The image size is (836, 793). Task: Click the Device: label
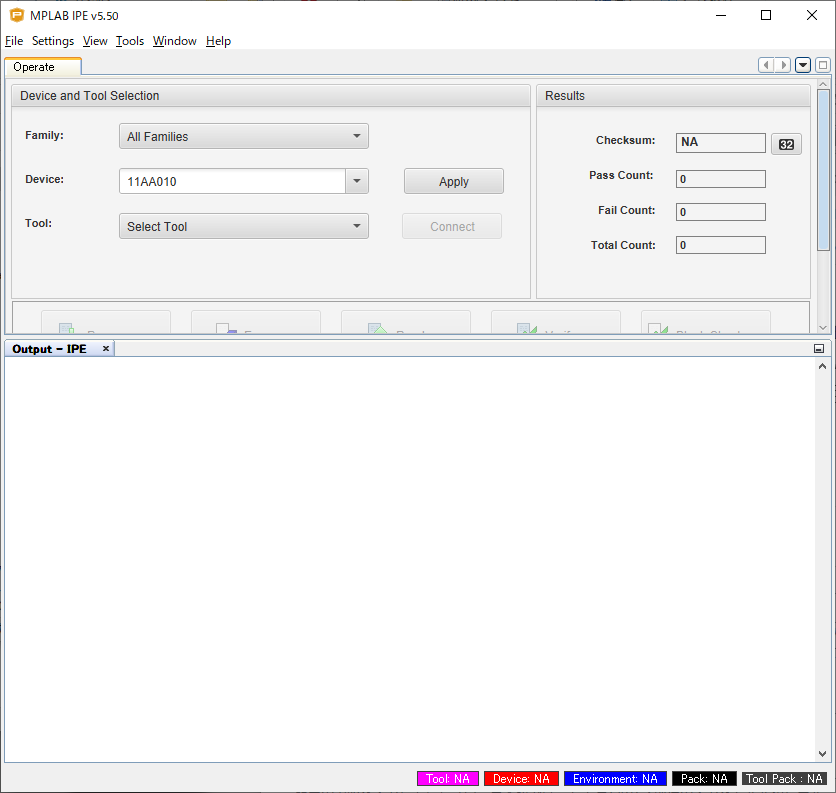pos(44,180)
